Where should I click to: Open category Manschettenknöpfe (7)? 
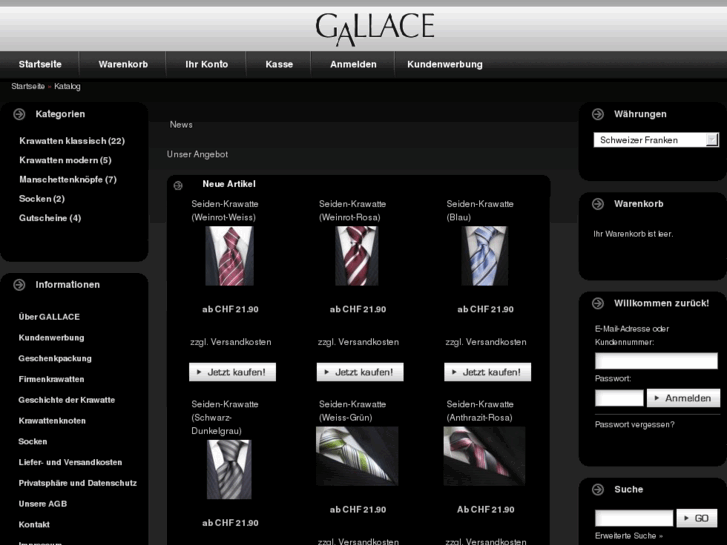68,180
